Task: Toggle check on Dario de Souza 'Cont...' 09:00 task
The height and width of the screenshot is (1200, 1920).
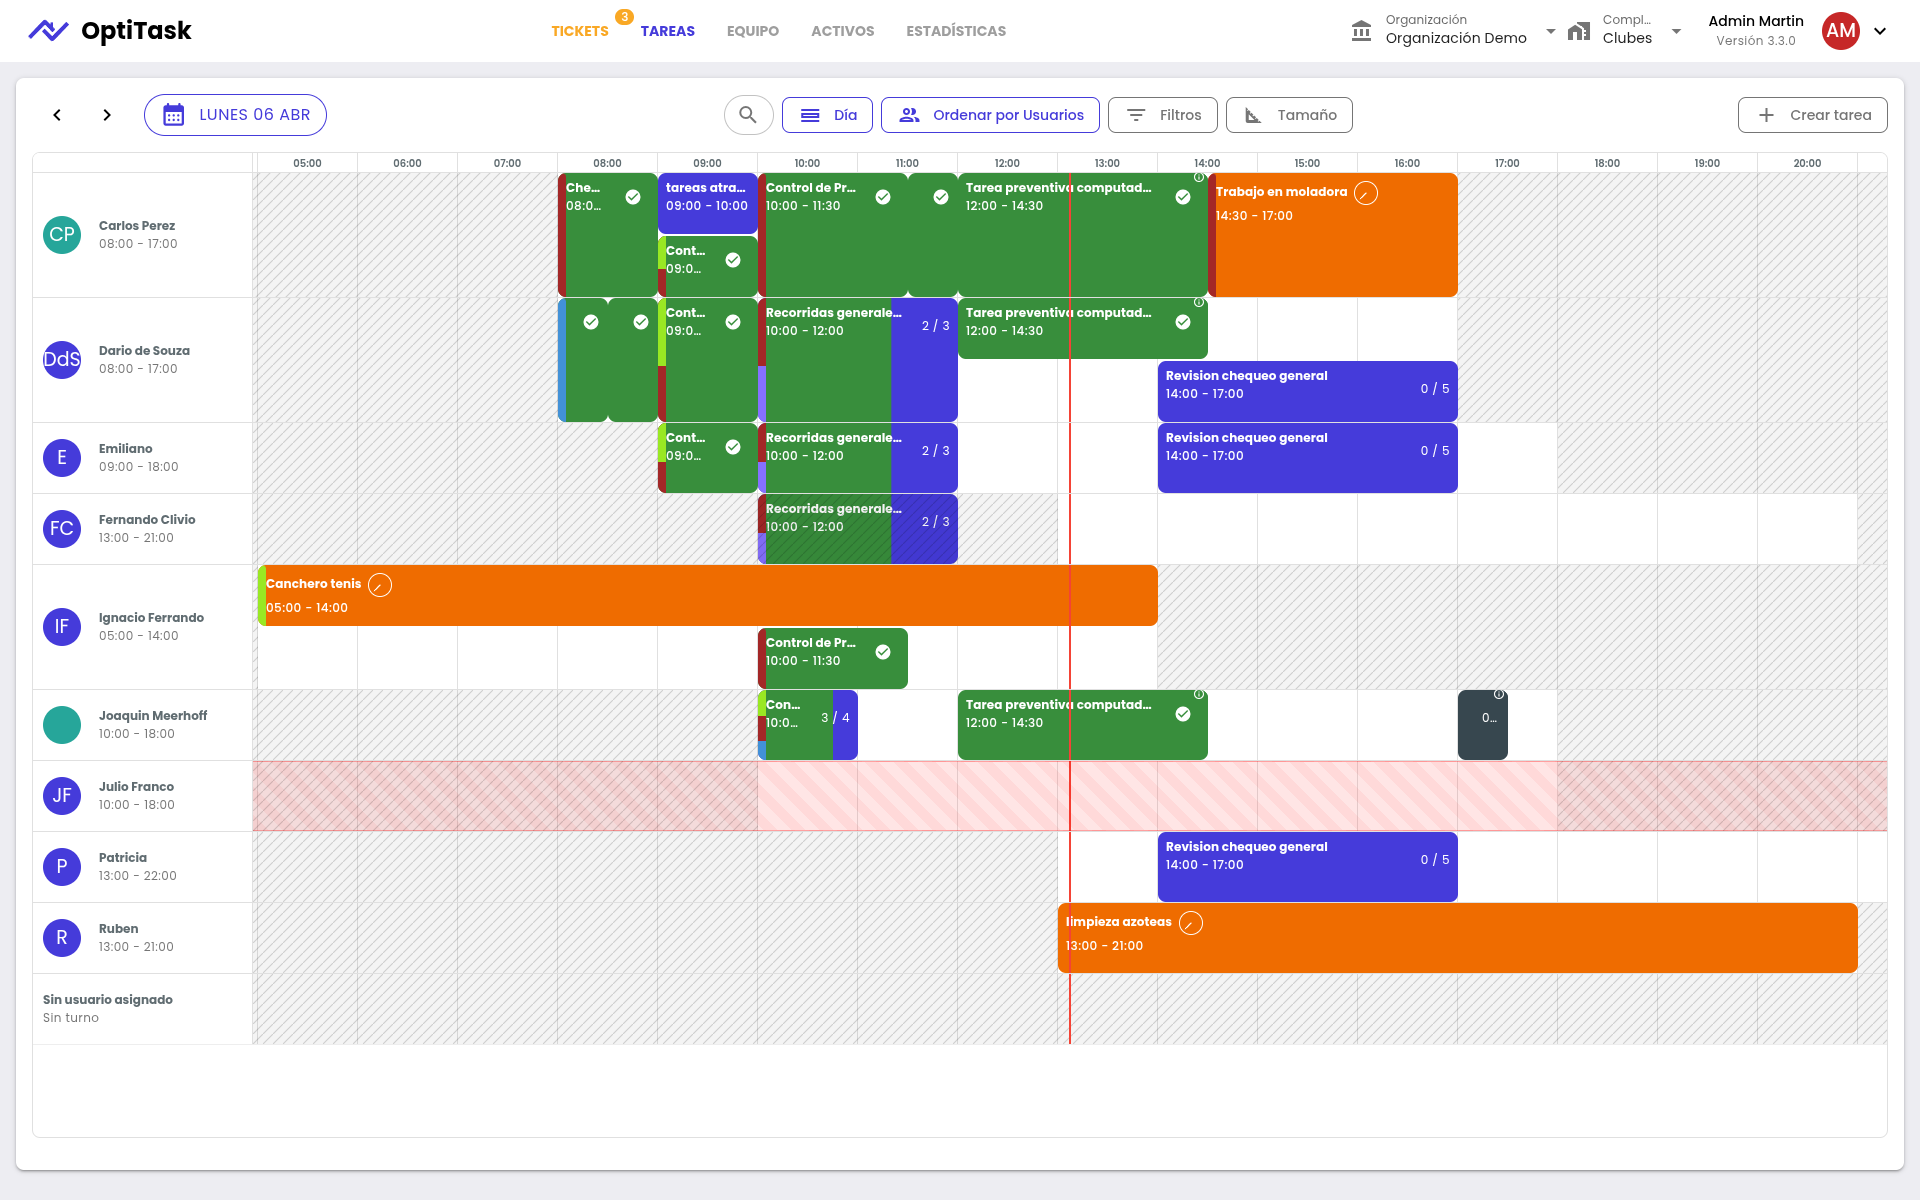Action: 733,322
